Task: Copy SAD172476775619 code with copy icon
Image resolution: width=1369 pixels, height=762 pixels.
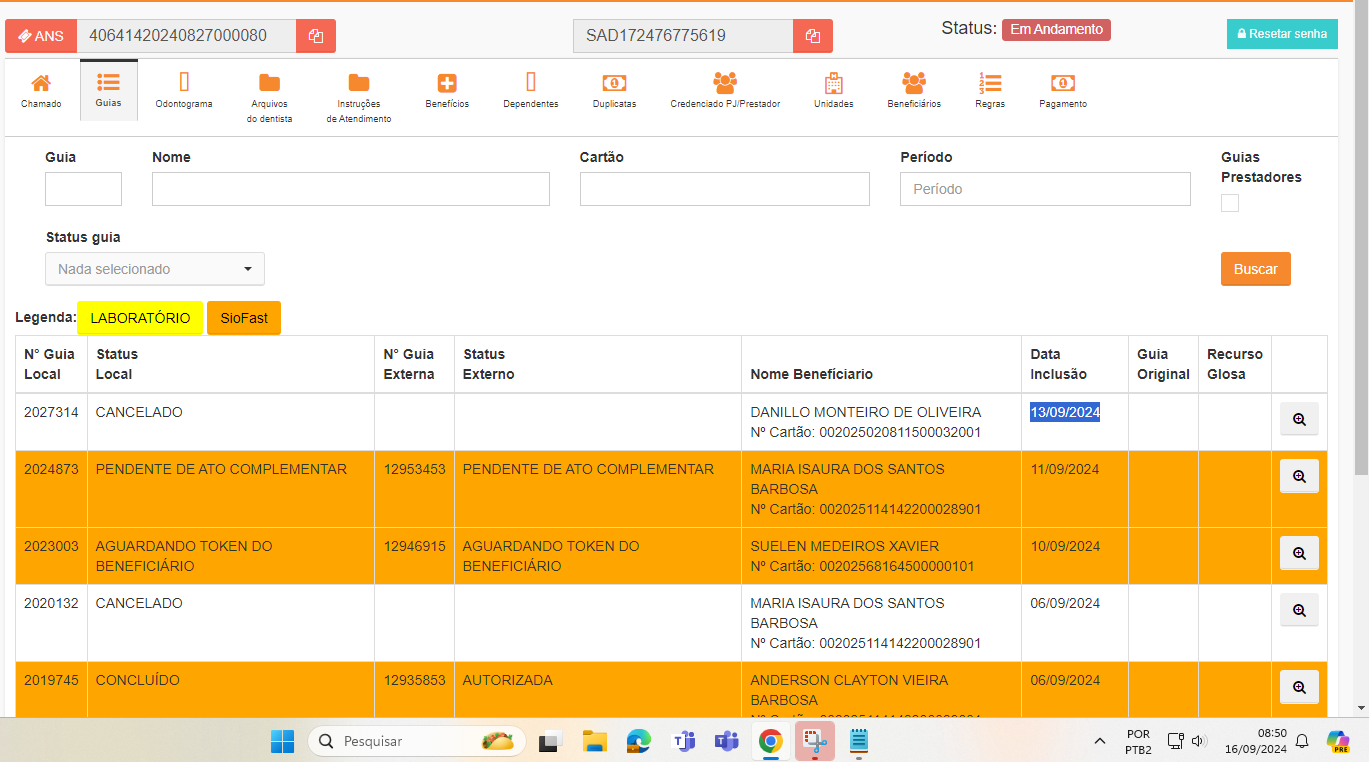Action: (x=813, y=36)
